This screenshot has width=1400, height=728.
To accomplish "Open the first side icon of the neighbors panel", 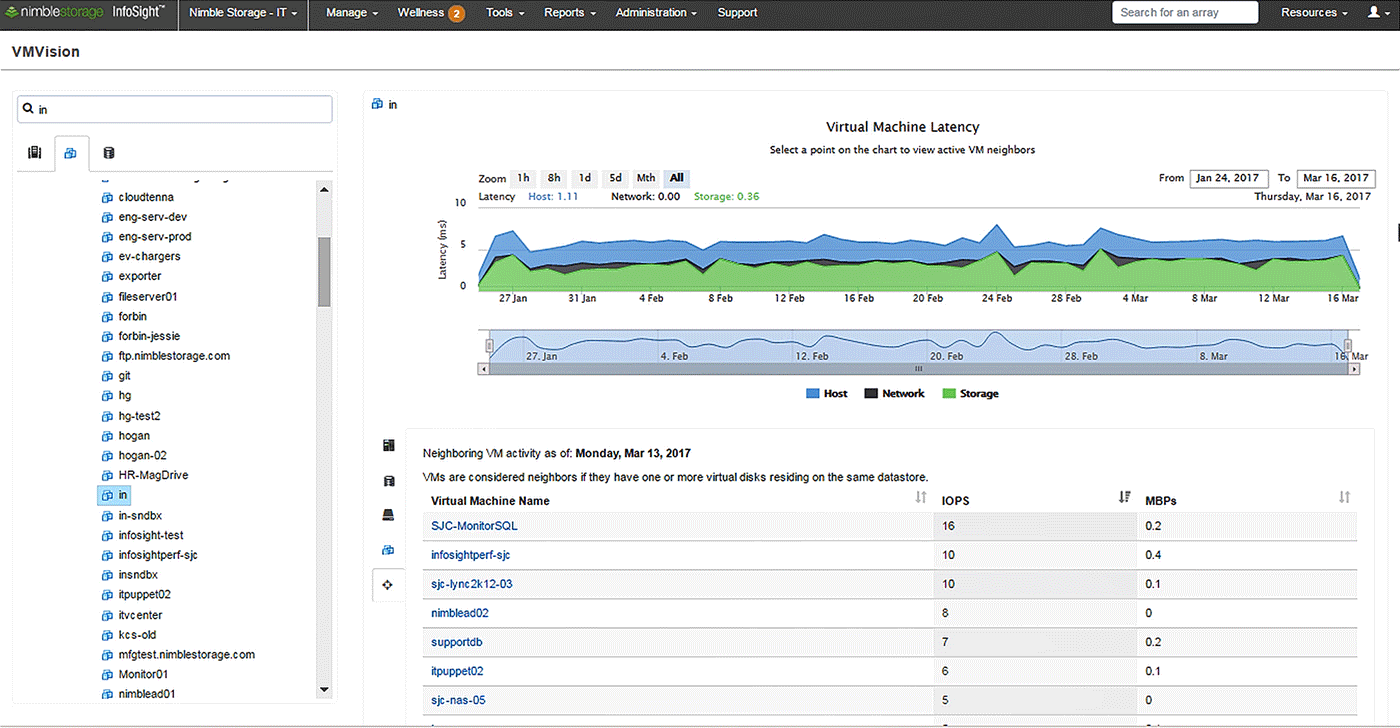I will click(389, 446).
